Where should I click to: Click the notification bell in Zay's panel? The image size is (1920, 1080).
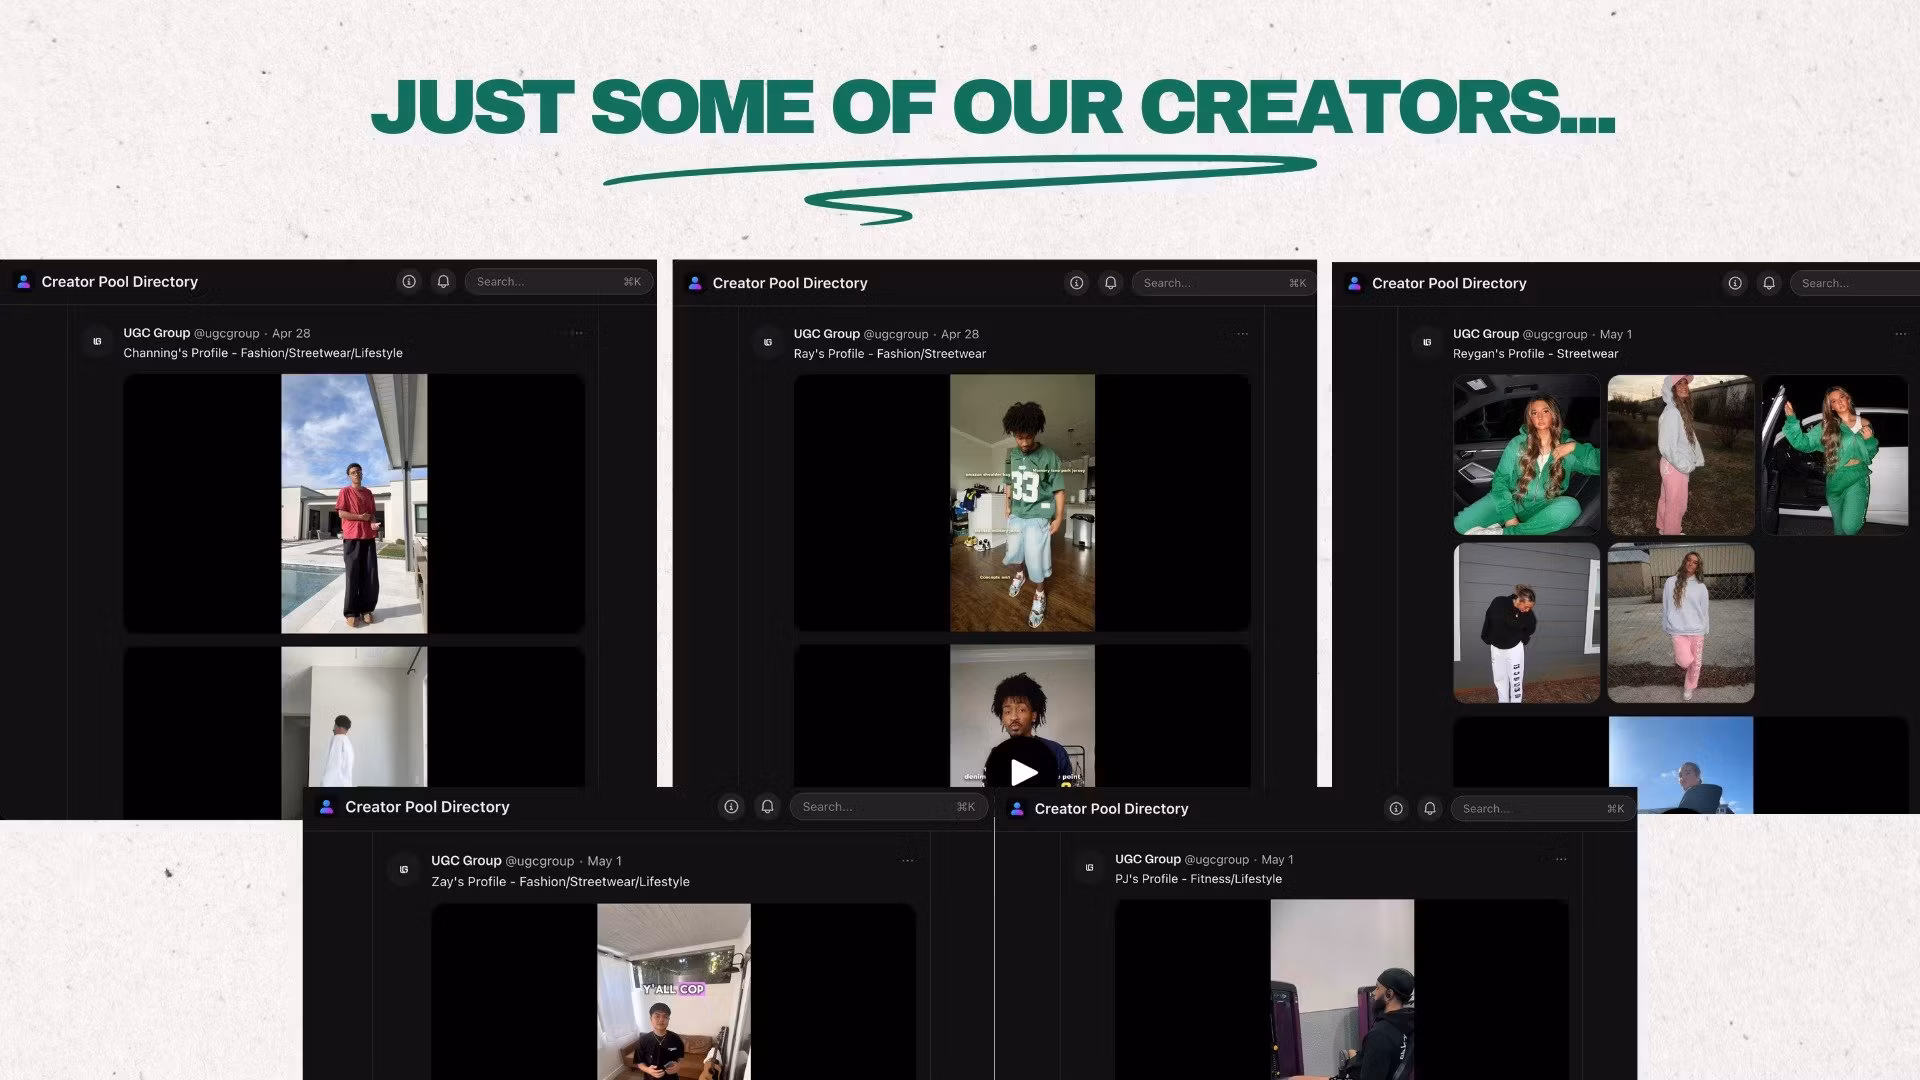coord(767,807)
